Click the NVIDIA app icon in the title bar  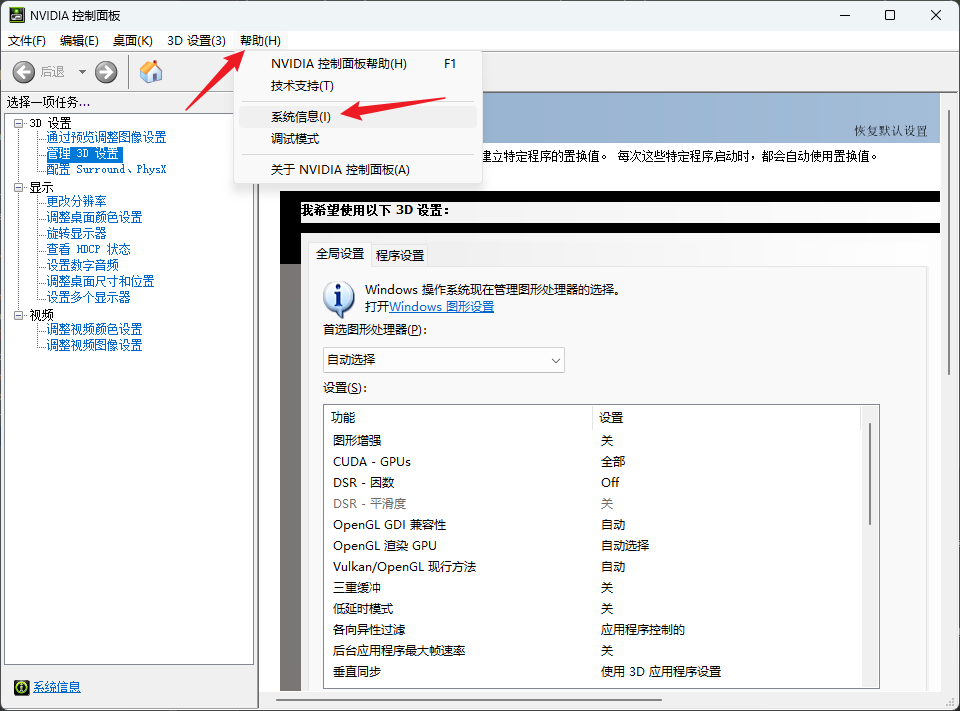17,15
